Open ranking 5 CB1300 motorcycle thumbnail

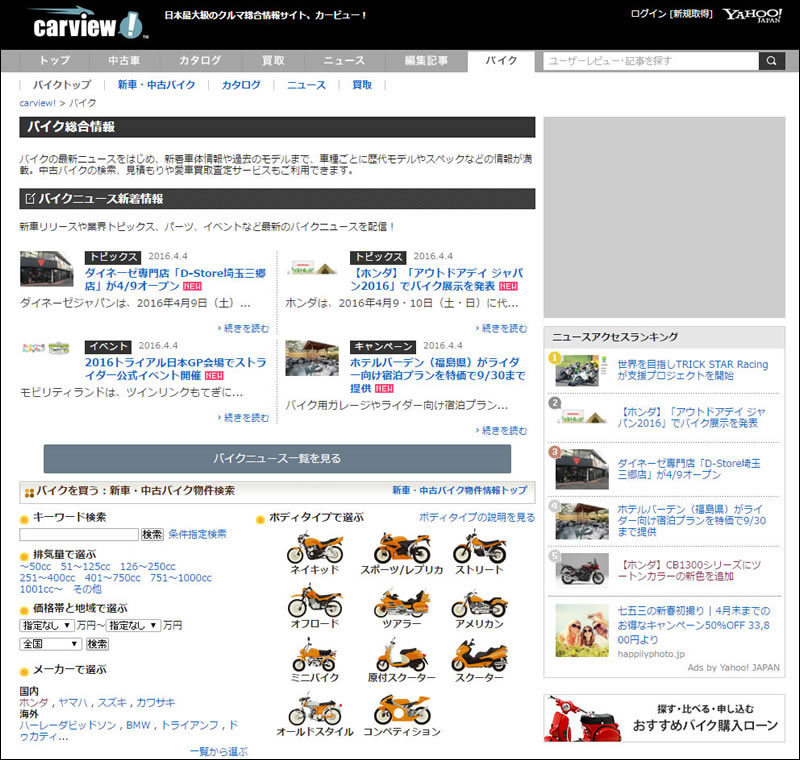pos(582,570)
